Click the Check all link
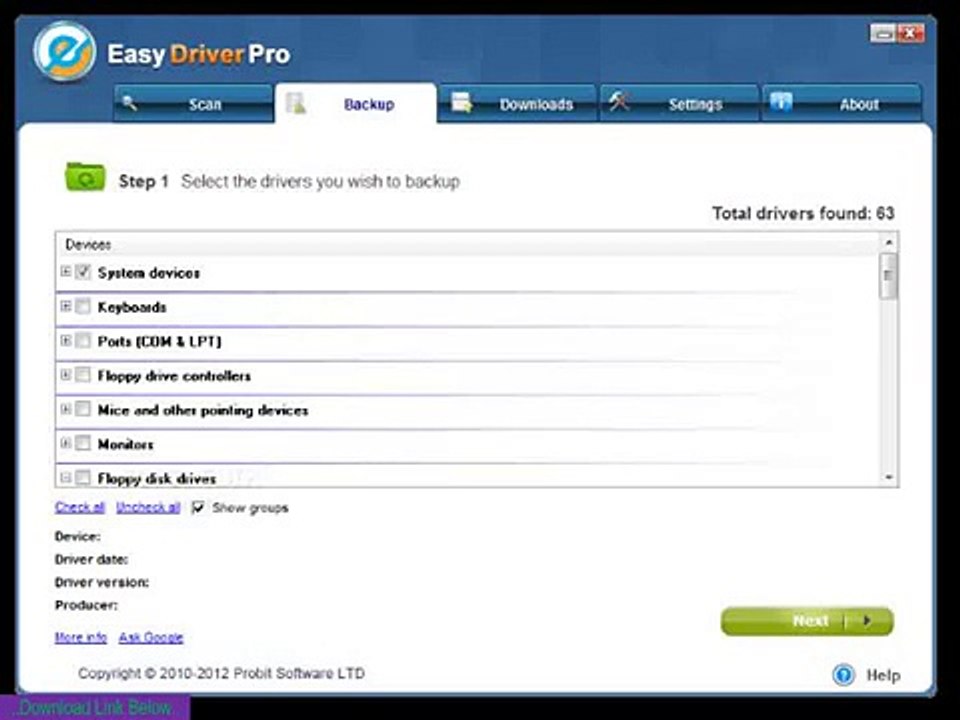The width and height of the screenshot is (960, 720). click(x=80, y=508)
